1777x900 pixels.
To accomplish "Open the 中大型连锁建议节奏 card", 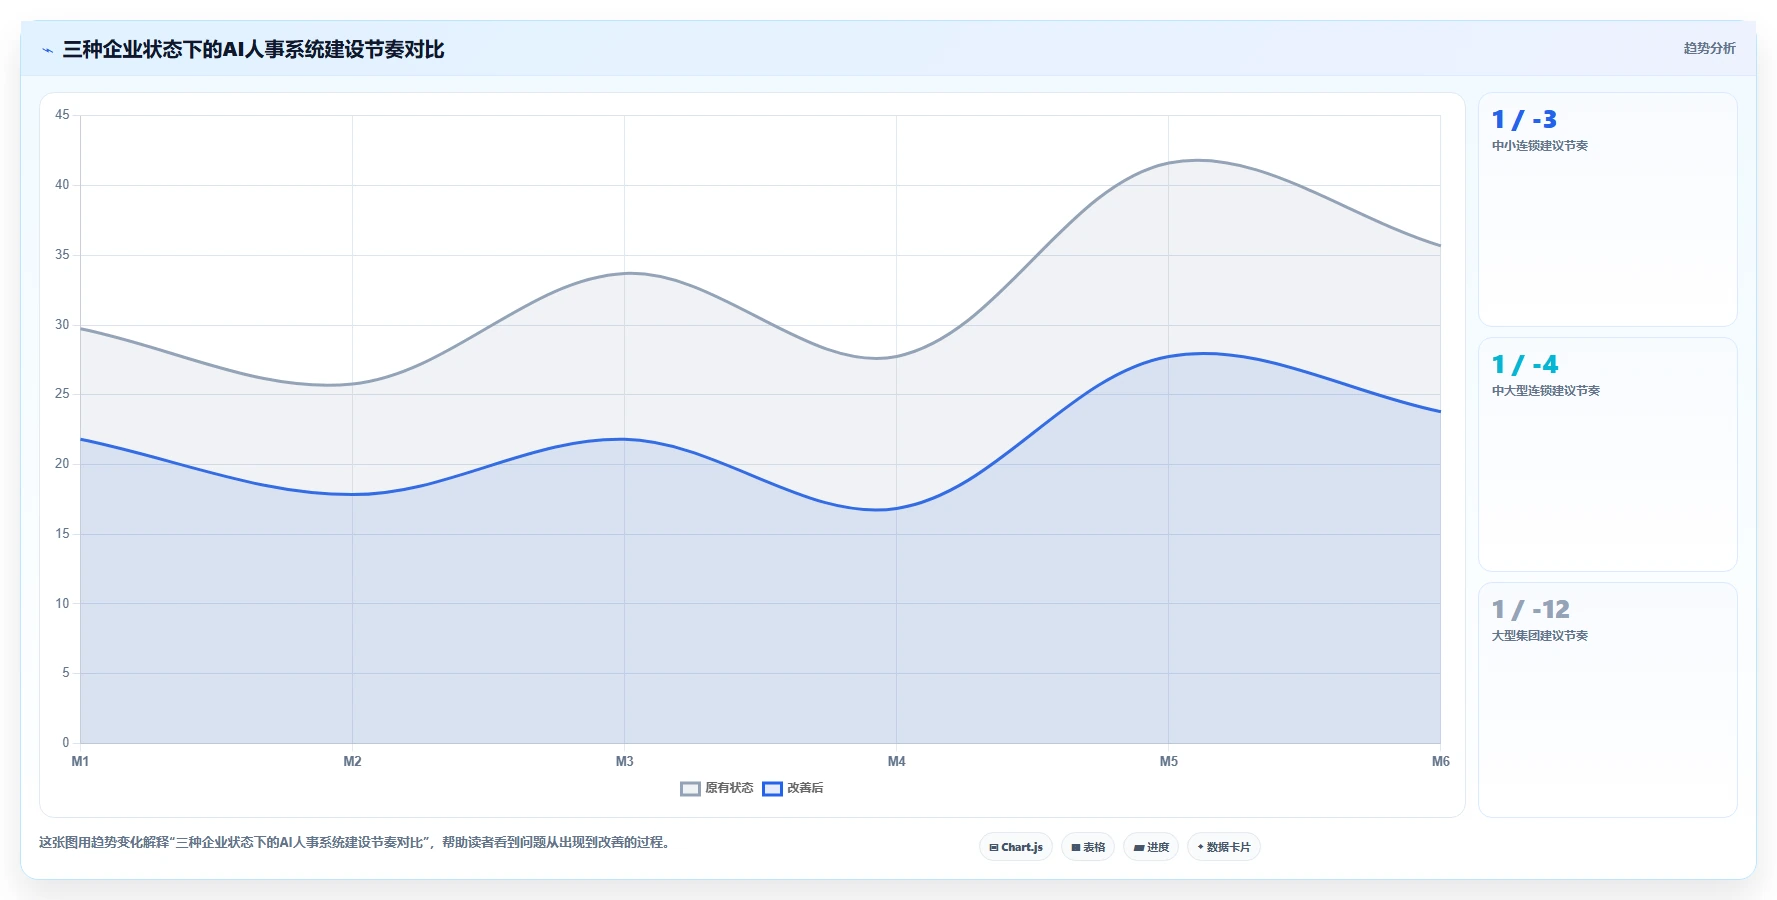I will (x=1608, y=455).
